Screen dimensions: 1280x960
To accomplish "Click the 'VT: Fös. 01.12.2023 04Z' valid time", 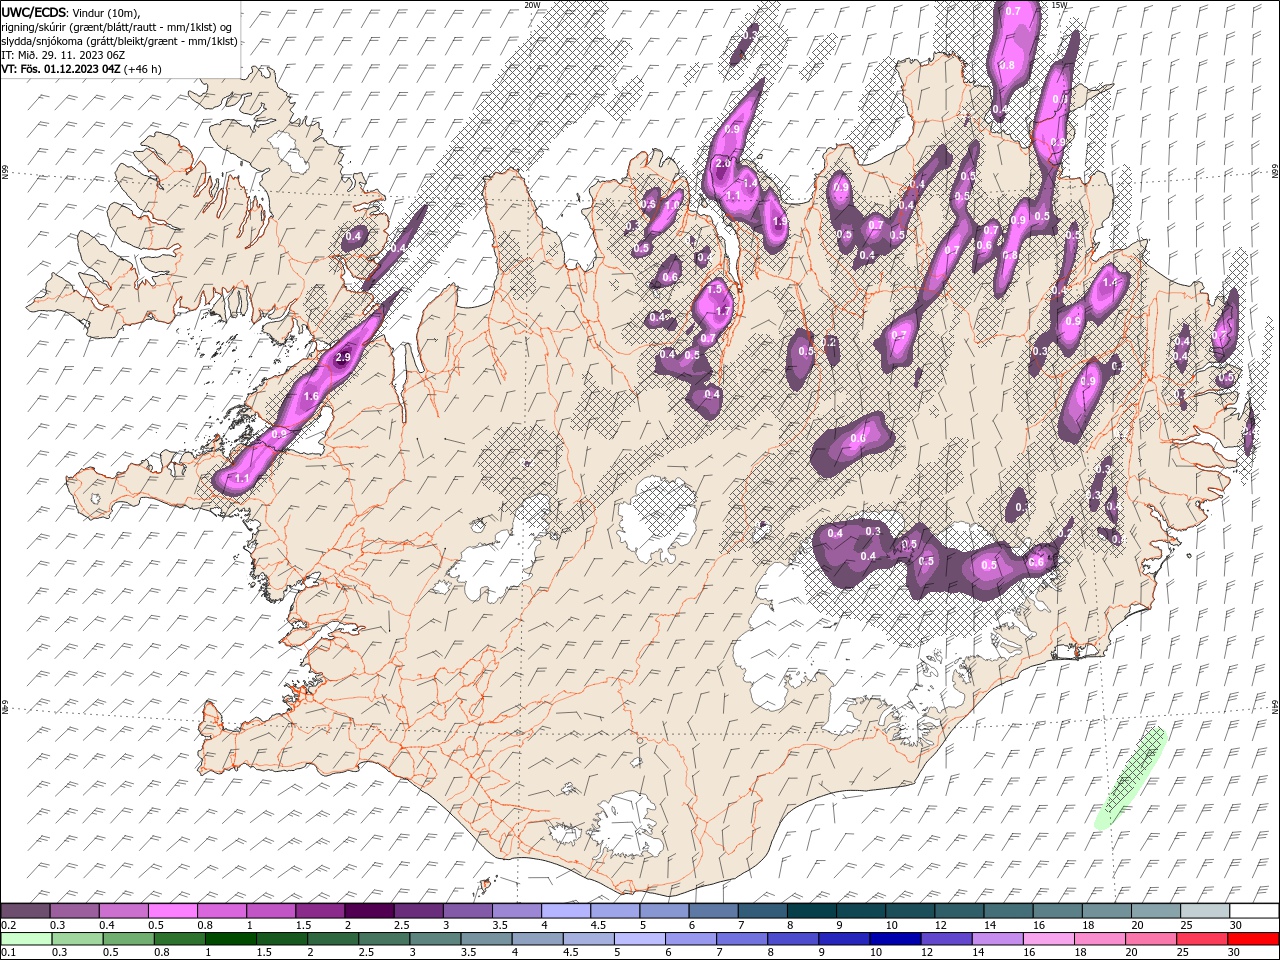I will [62, 69].
